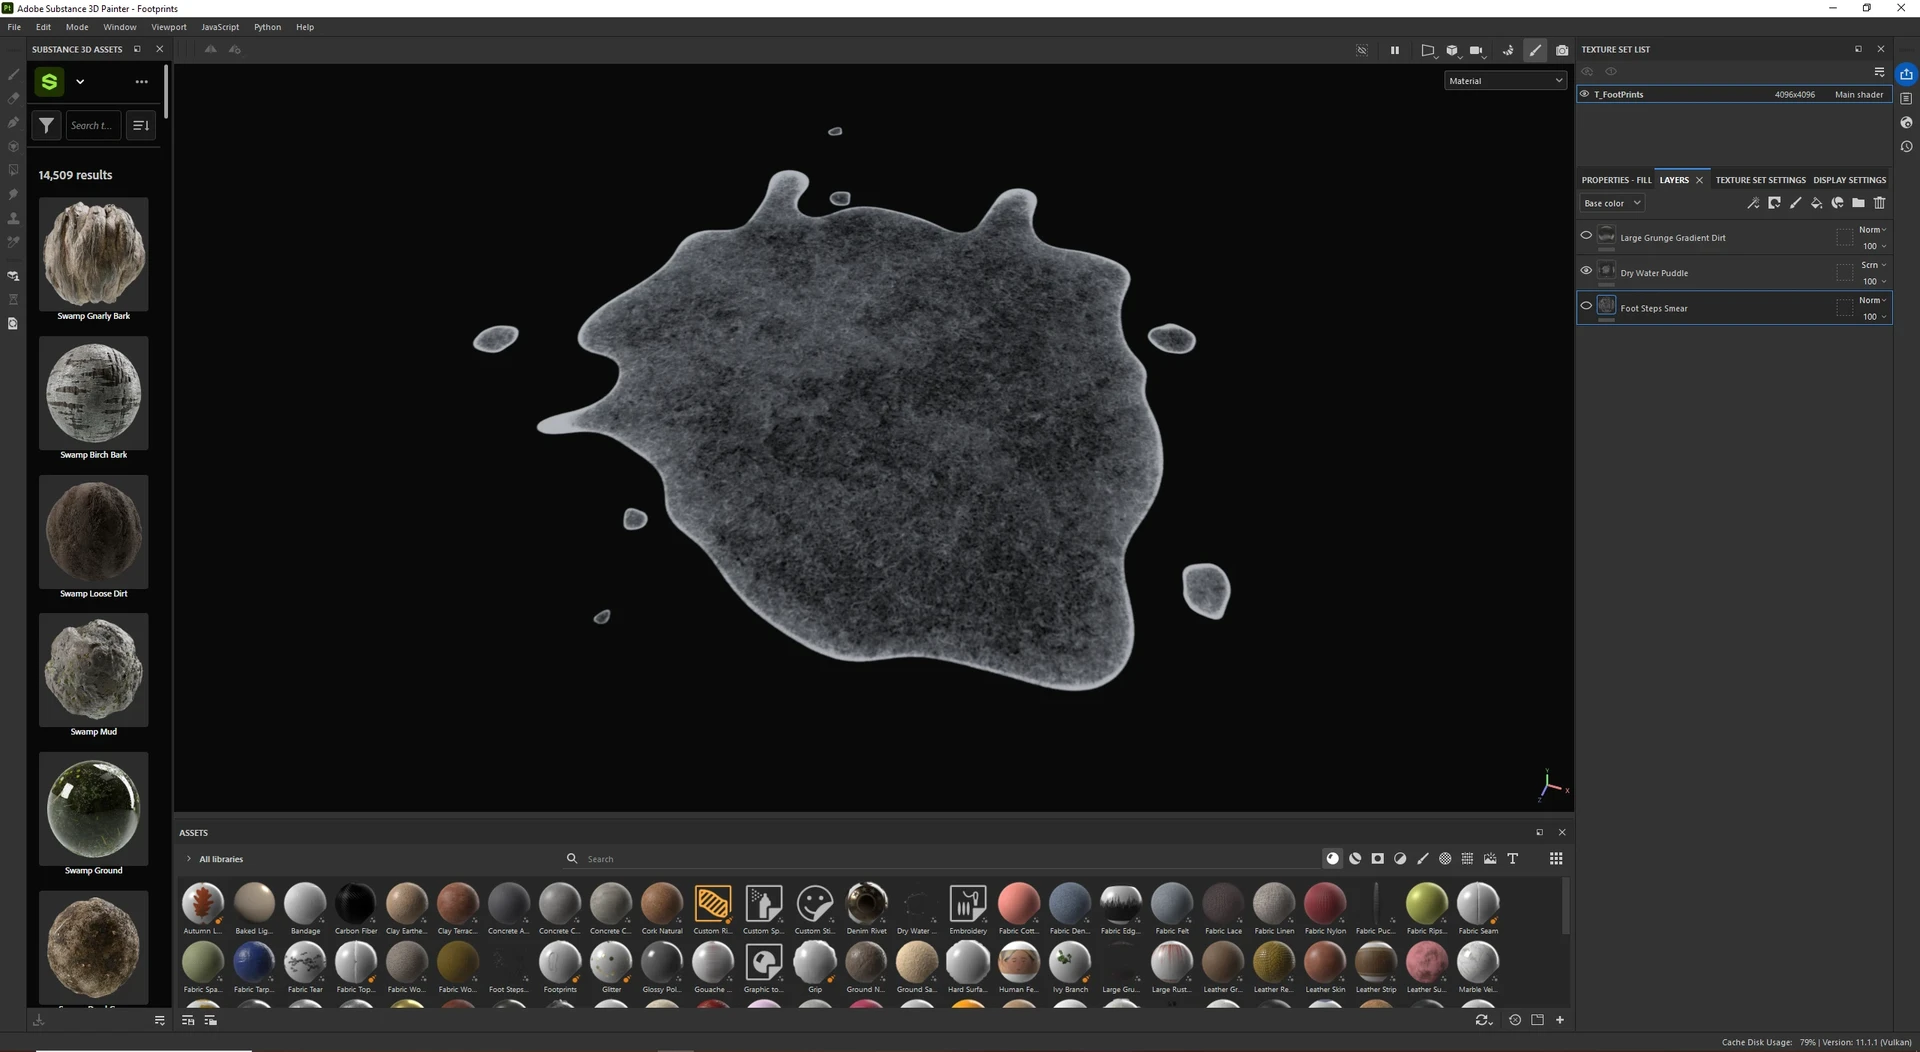Image resolution: width=1920 pixels, height=1052 pixels.
Task: Click the Send to export icon on right dock
Action: (1907, 74)
